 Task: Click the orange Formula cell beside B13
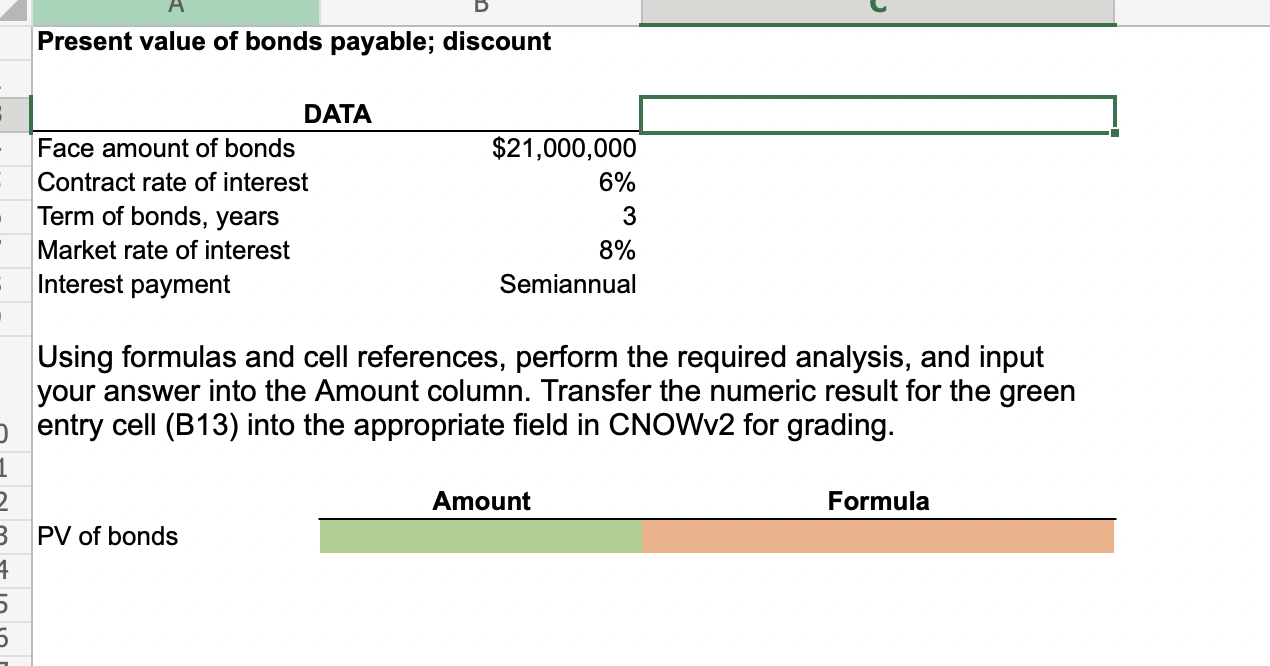click(878, 537)
